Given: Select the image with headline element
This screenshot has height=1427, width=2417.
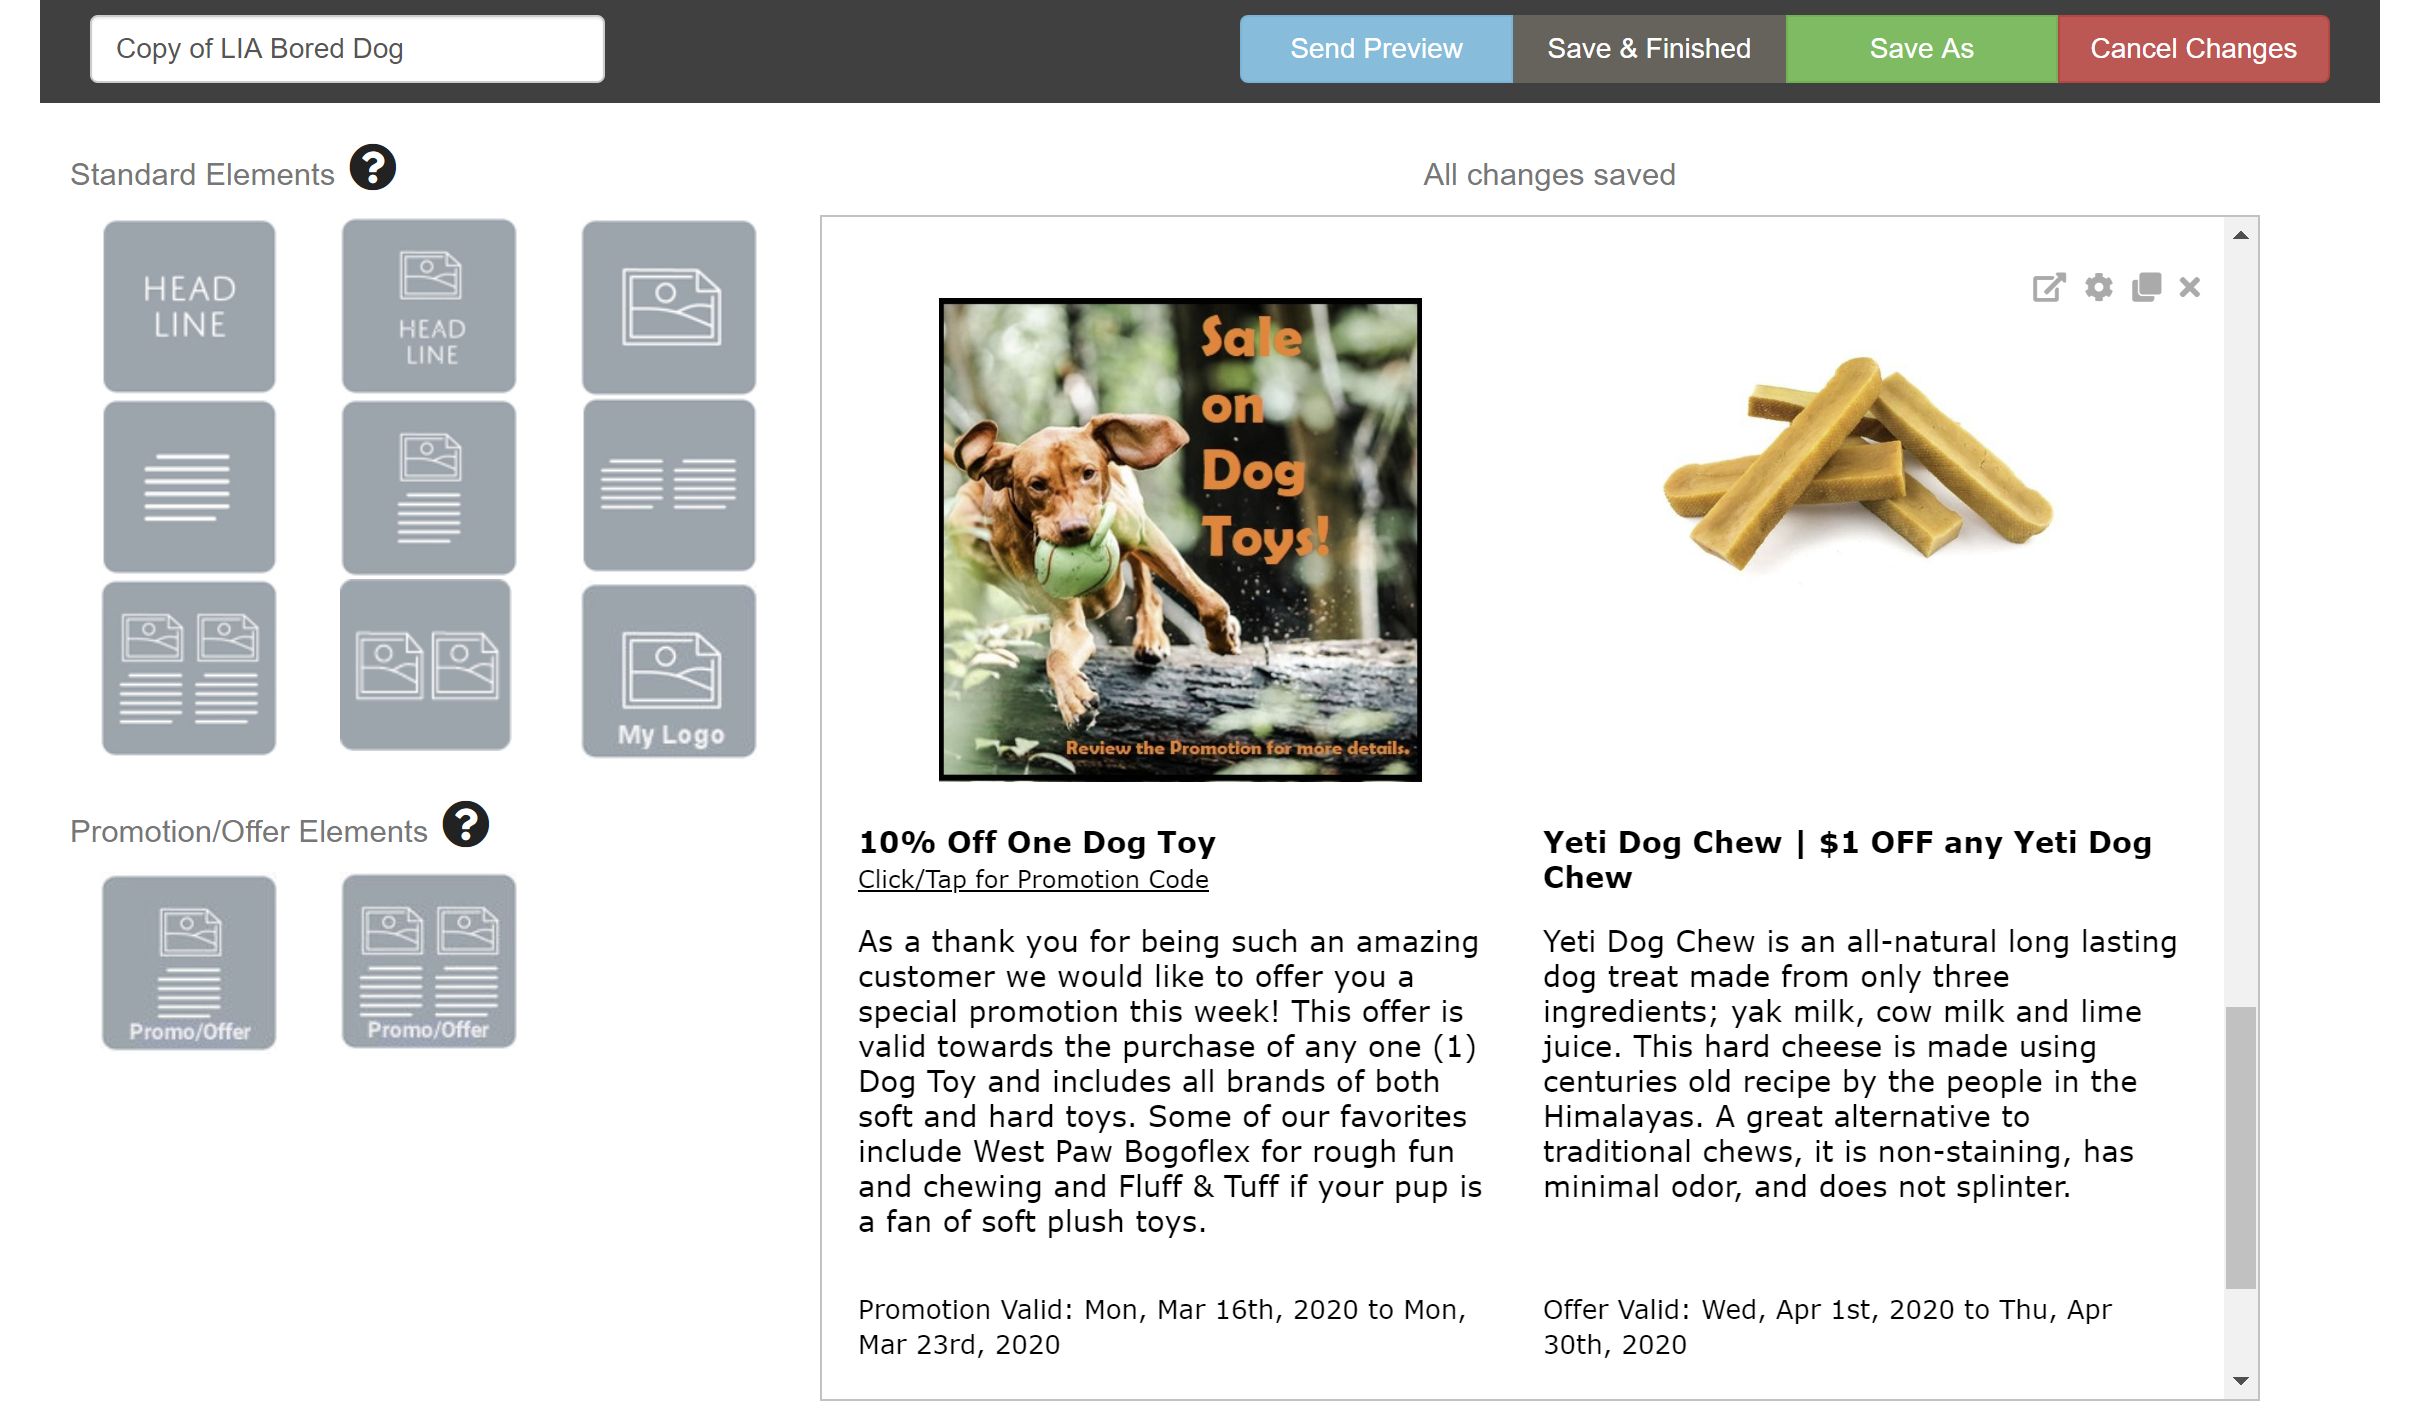Looking at the screenshot, I should click(429, 306).
